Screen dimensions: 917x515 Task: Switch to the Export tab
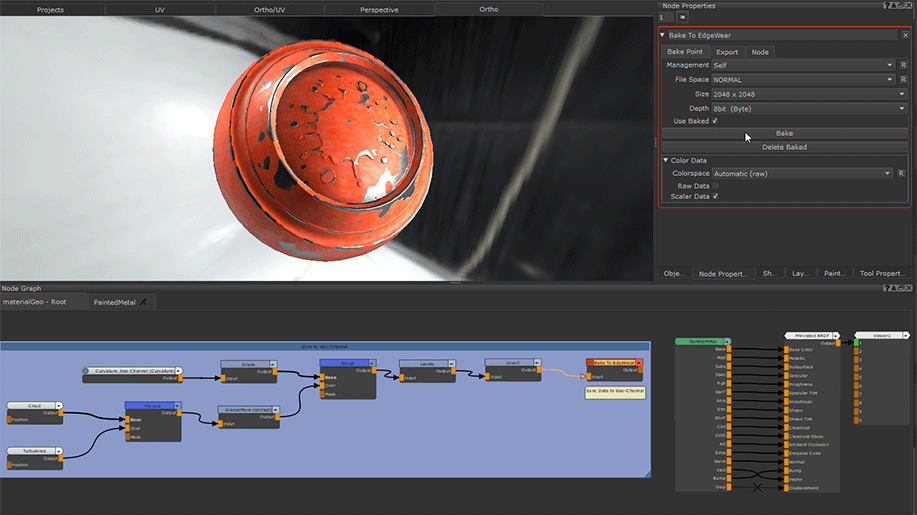[x=727, y=52]
